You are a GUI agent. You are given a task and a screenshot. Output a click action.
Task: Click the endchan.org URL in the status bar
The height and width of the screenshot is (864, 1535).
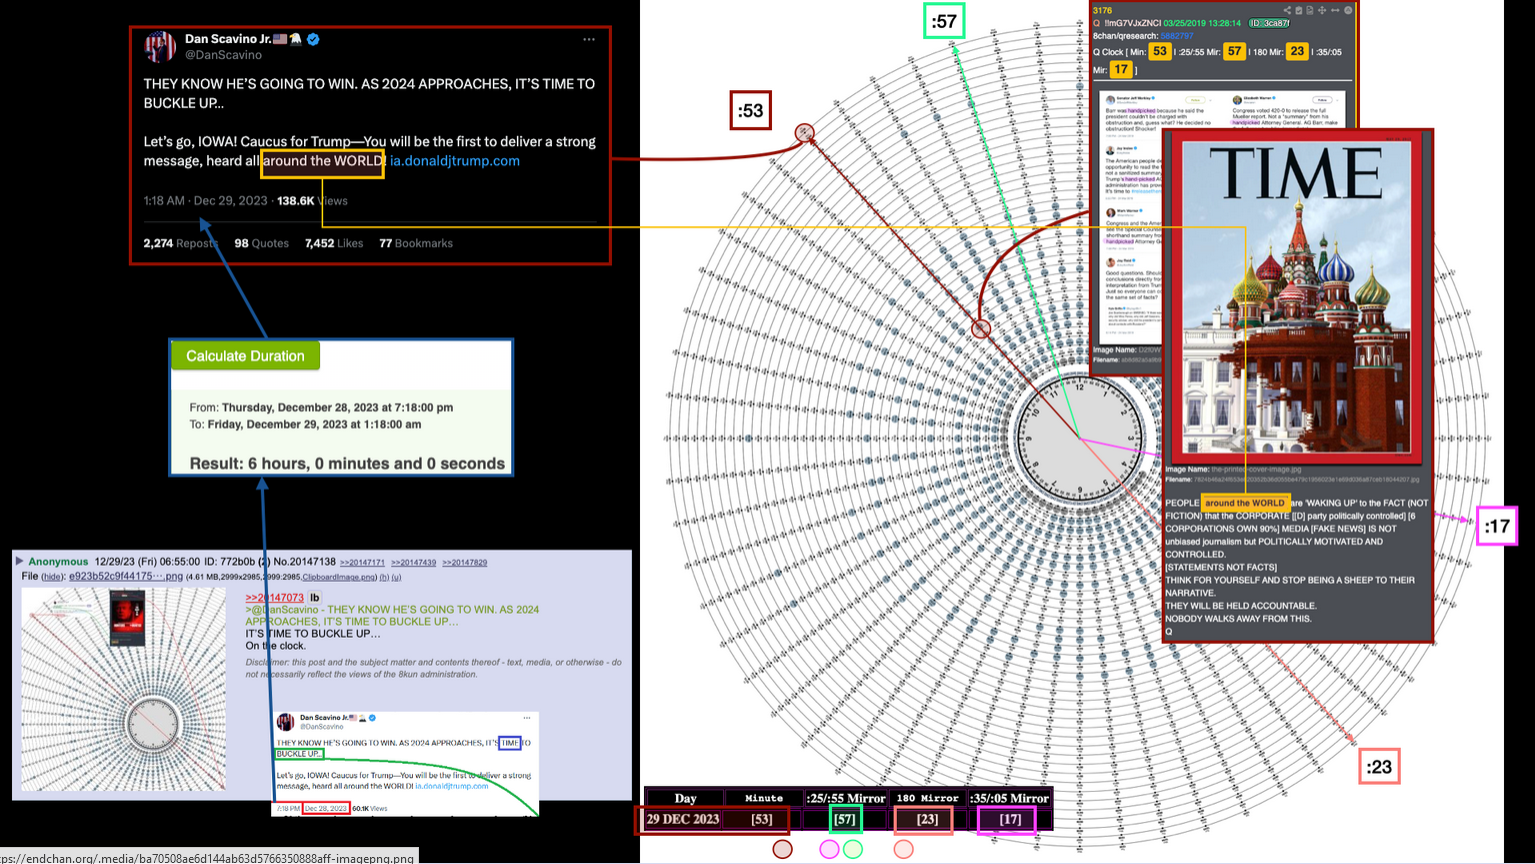[207, 858]
